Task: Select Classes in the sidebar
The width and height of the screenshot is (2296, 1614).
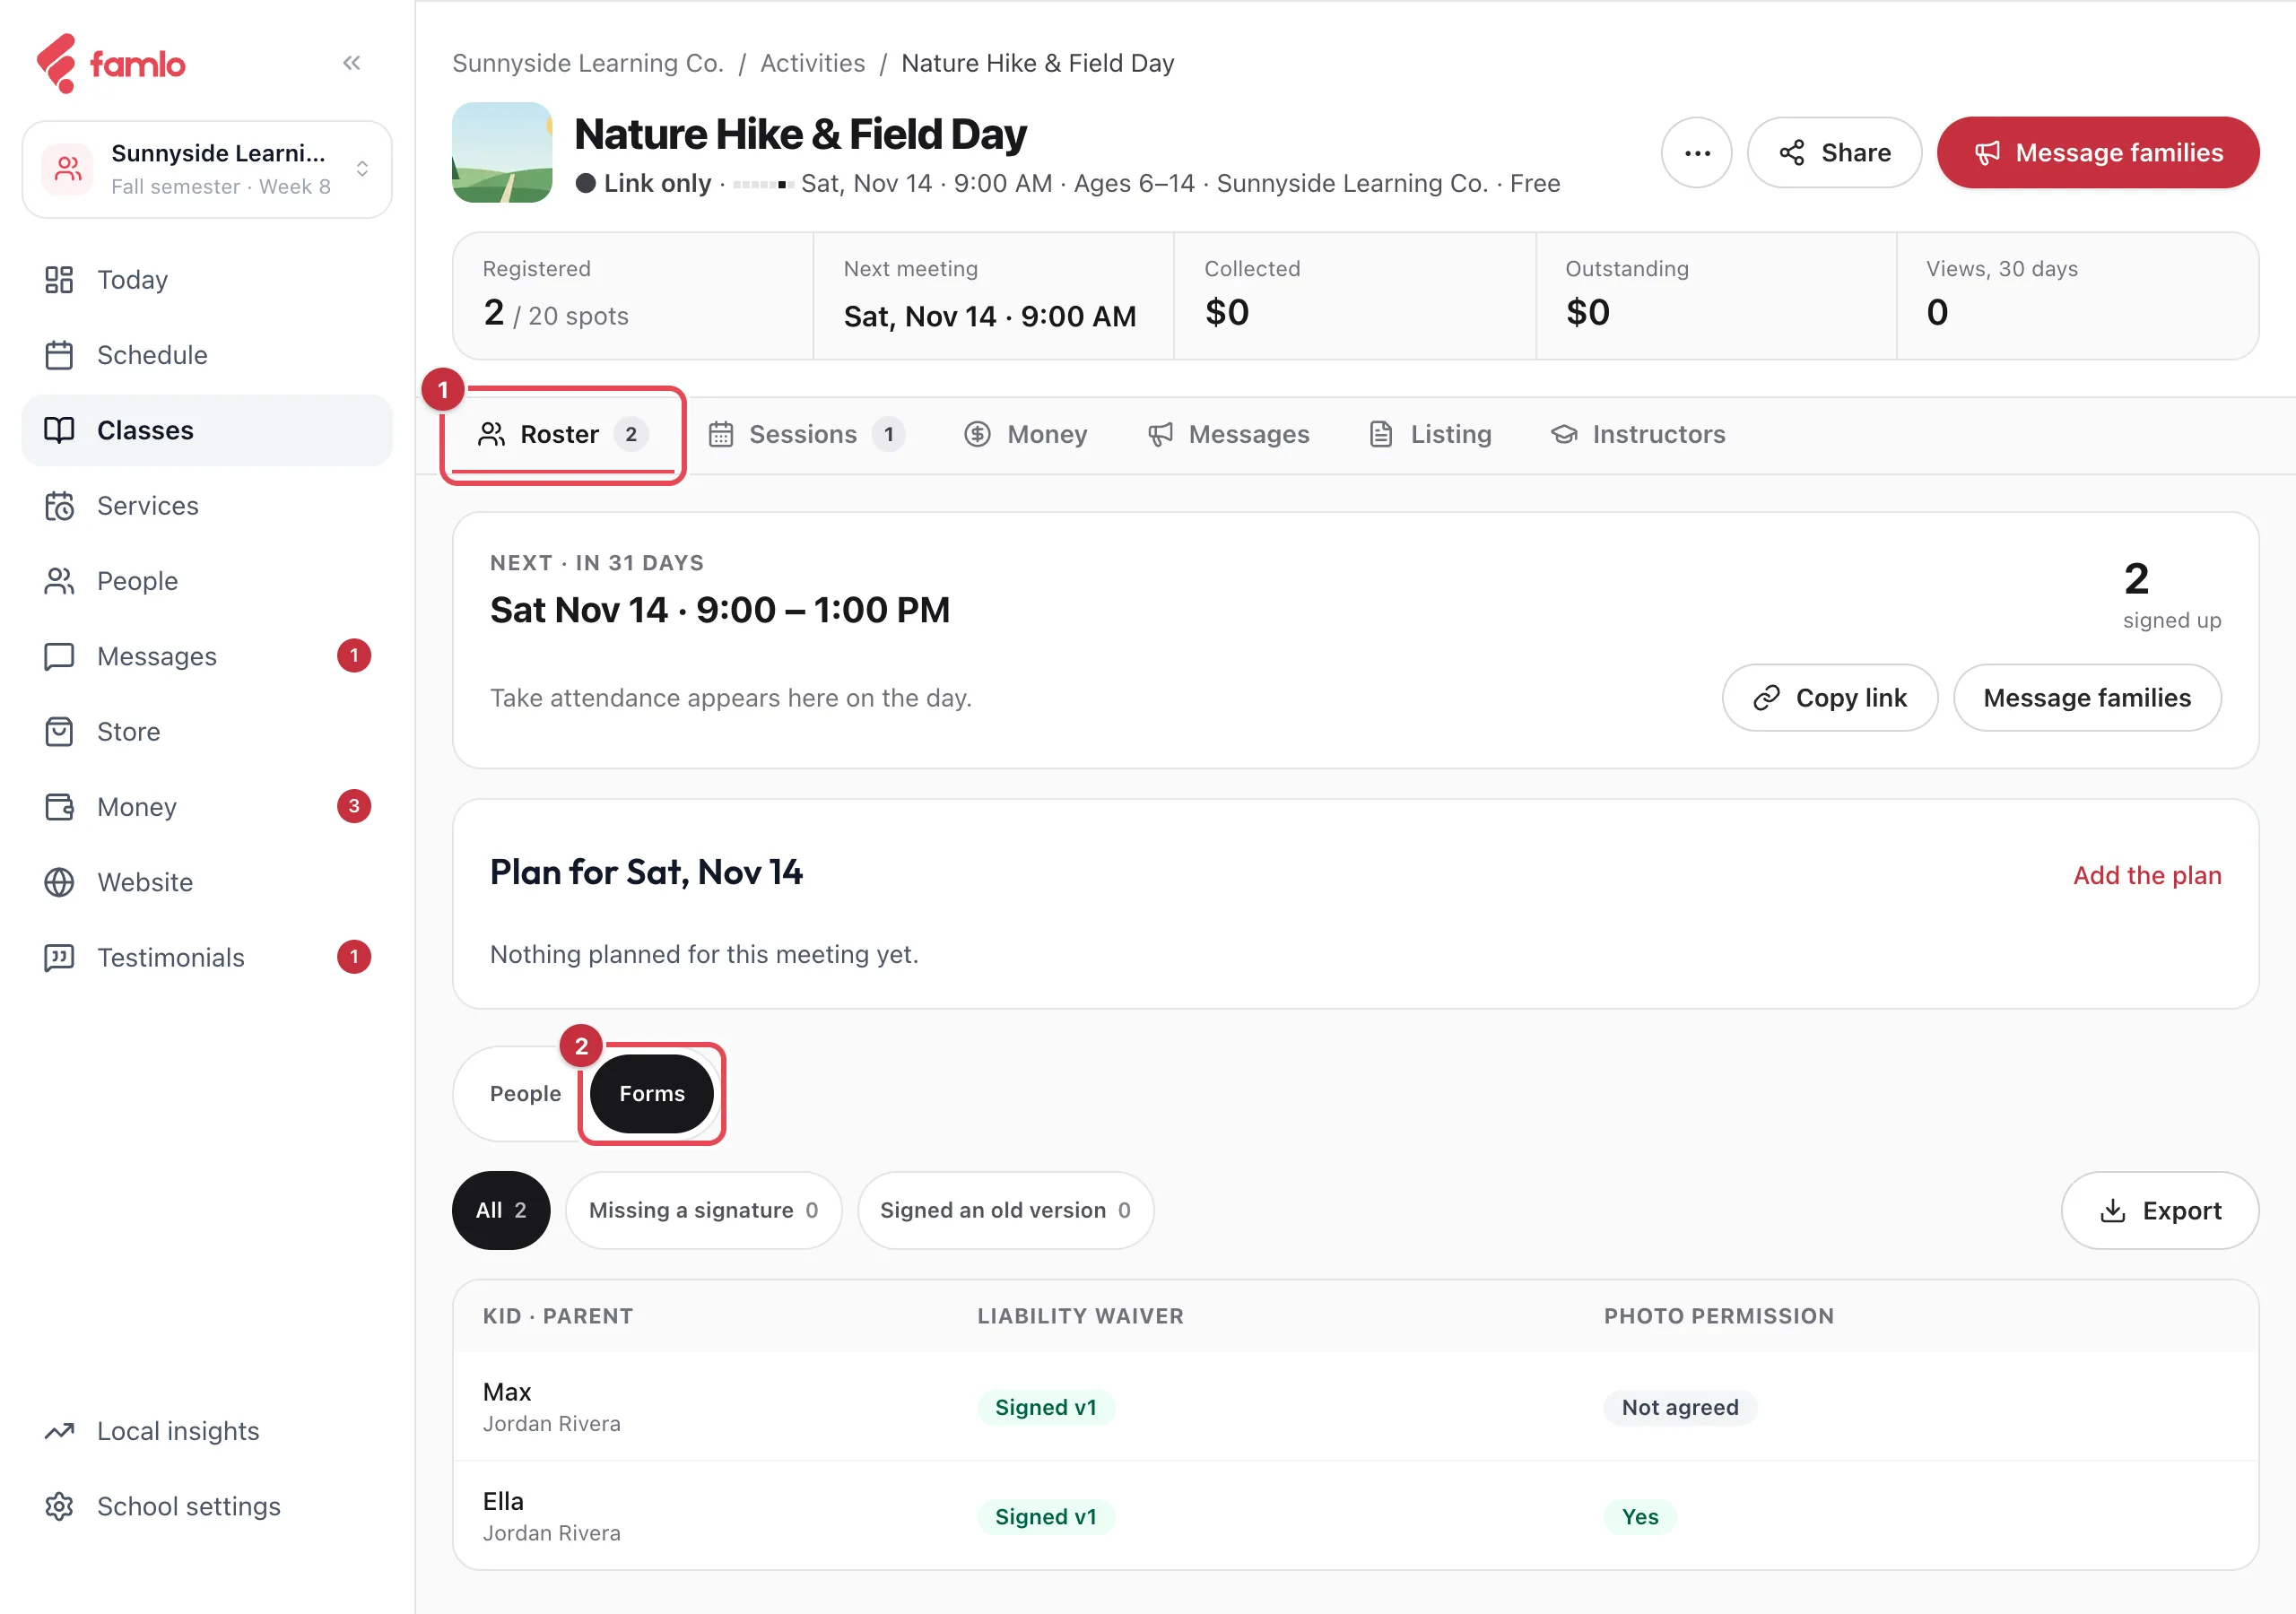Action: (207, 430)
